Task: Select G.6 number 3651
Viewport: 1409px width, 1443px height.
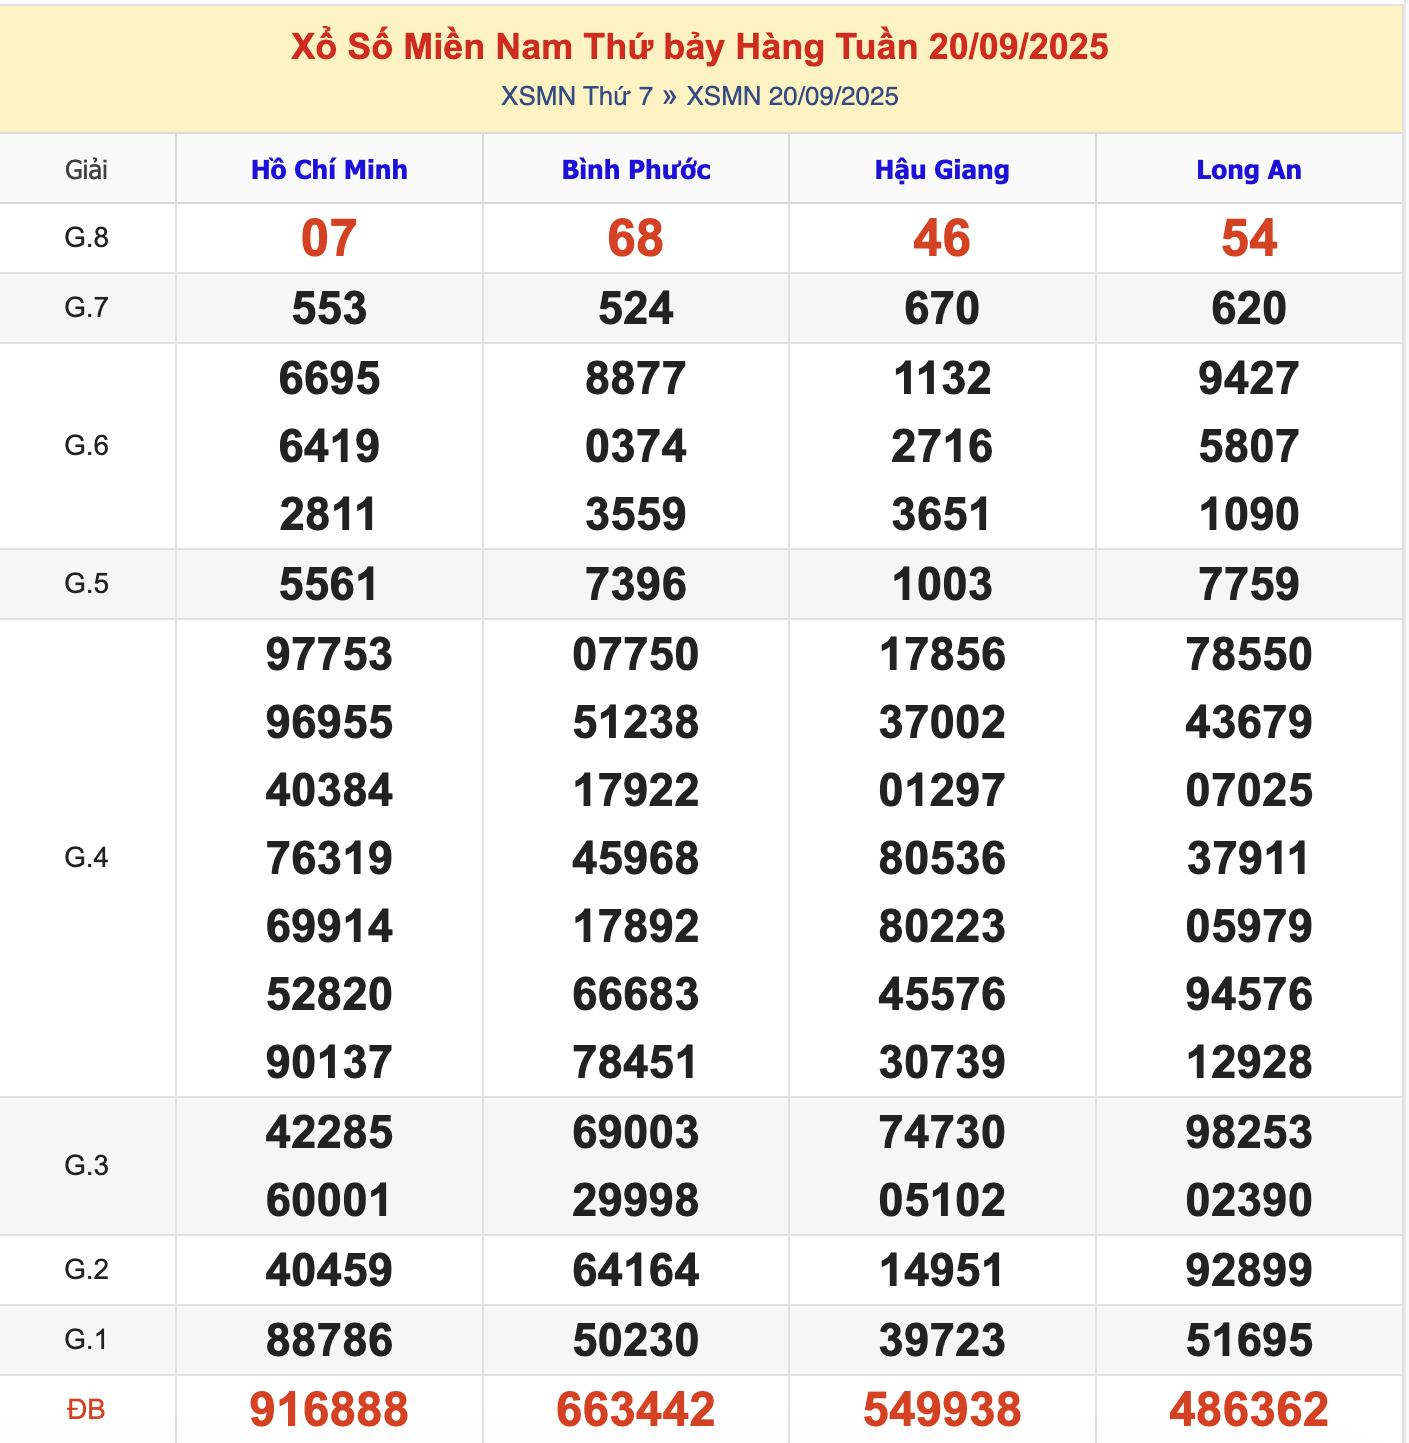Action: [x=942, y=514]
